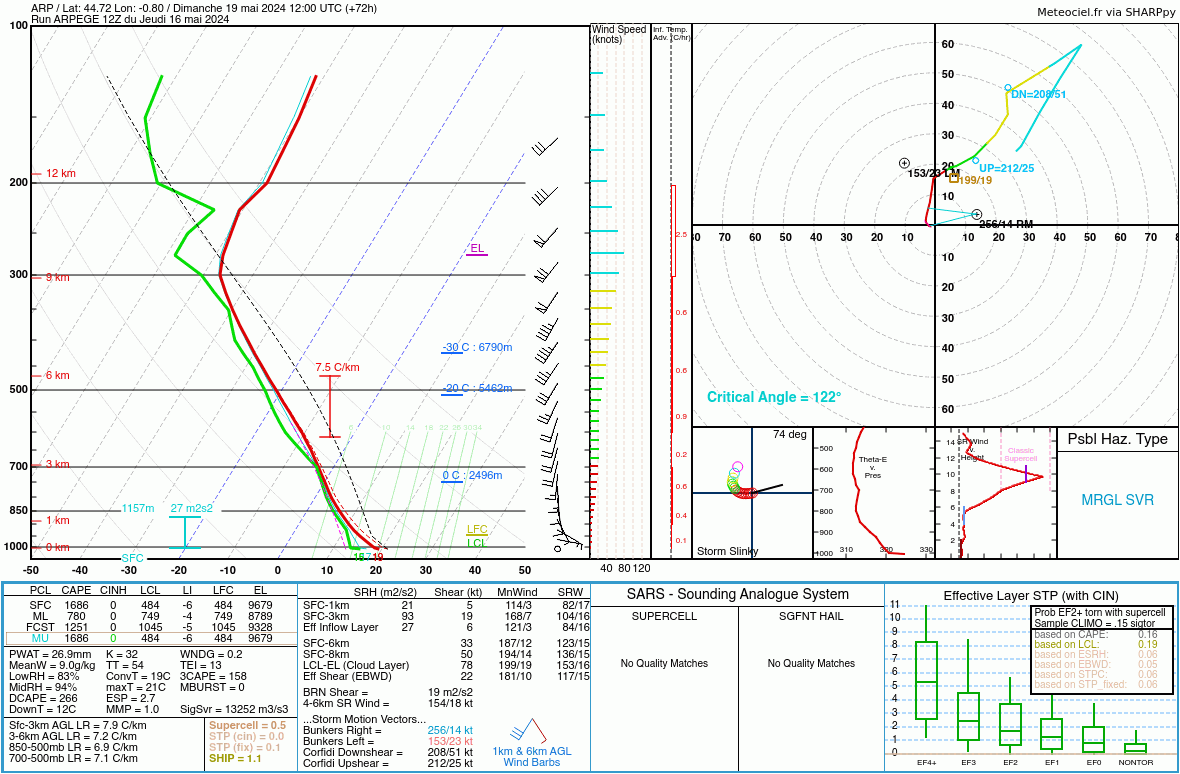Click the Bunkers Right 256/14 kt value
This screenshot has height=774, width=1180.
point(450,730)
